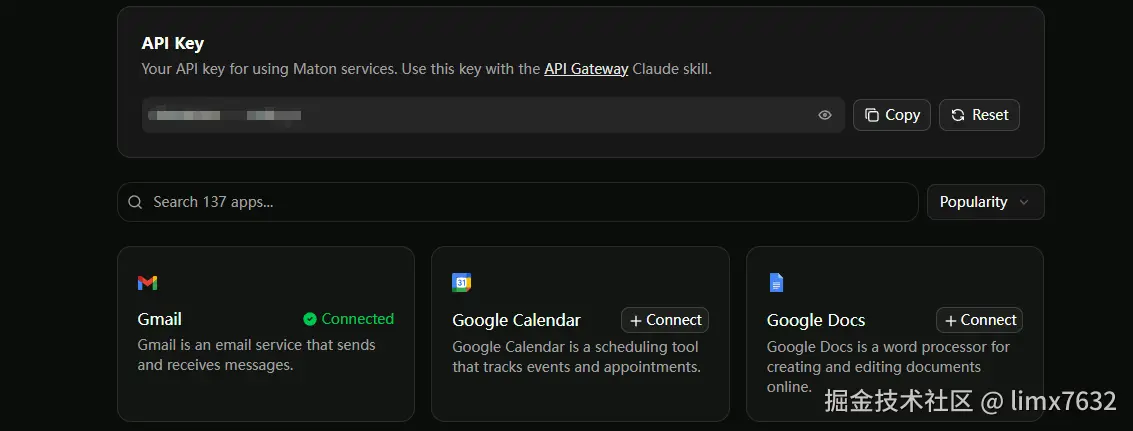This screenshot has height=431, width=1133.
Task: Click the Gmail envelope icon
Action: point(147,283)
